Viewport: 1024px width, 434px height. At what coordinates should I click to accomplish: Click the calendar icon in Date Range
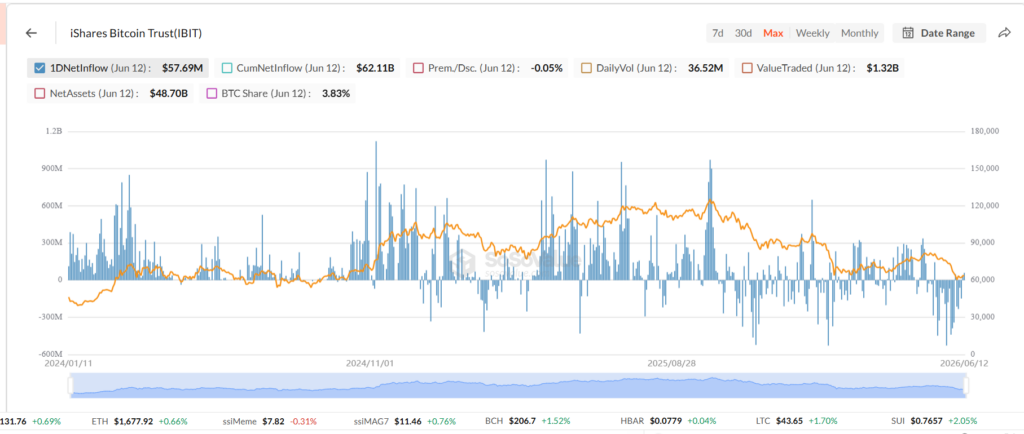908,33
